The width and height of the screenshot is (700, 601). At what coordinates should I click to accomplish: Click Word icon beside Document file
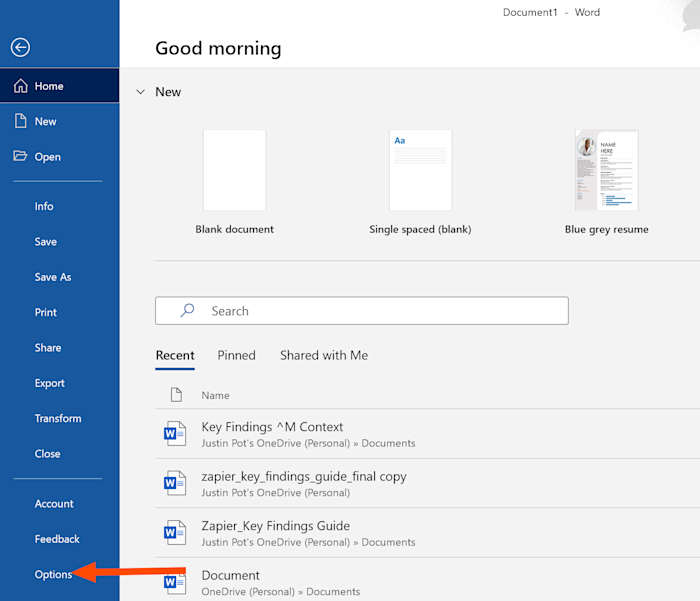click(175, 582)
